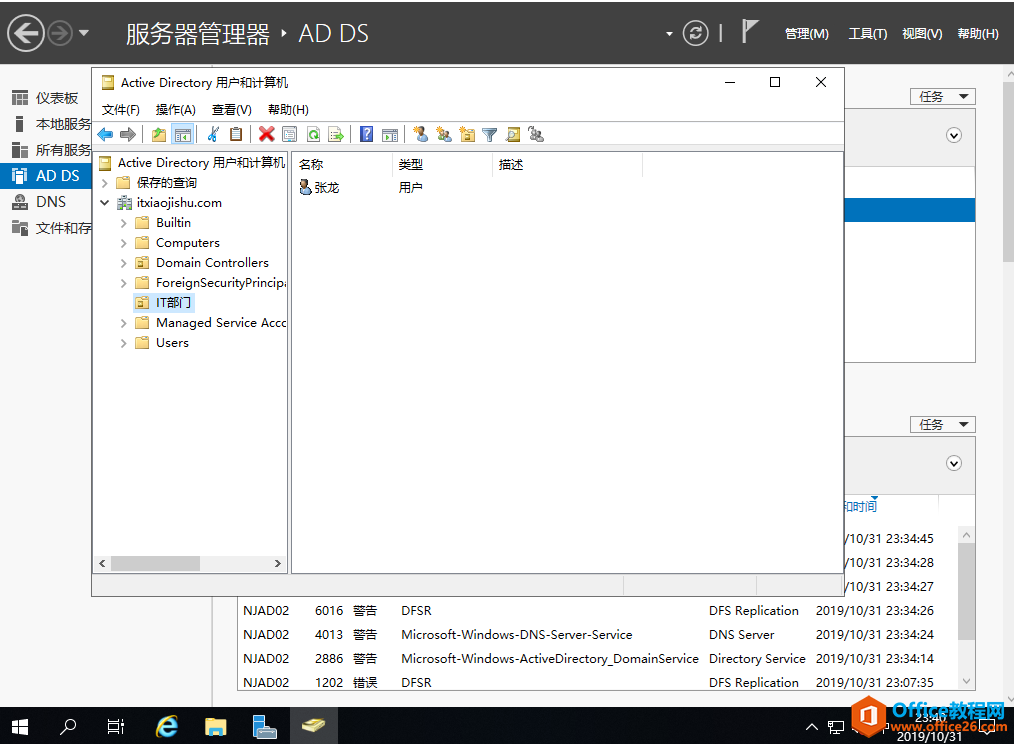The height and width of the screenshot is (744, 1014).
Task: Expand the Builtin container
Action: click(124, 223)
